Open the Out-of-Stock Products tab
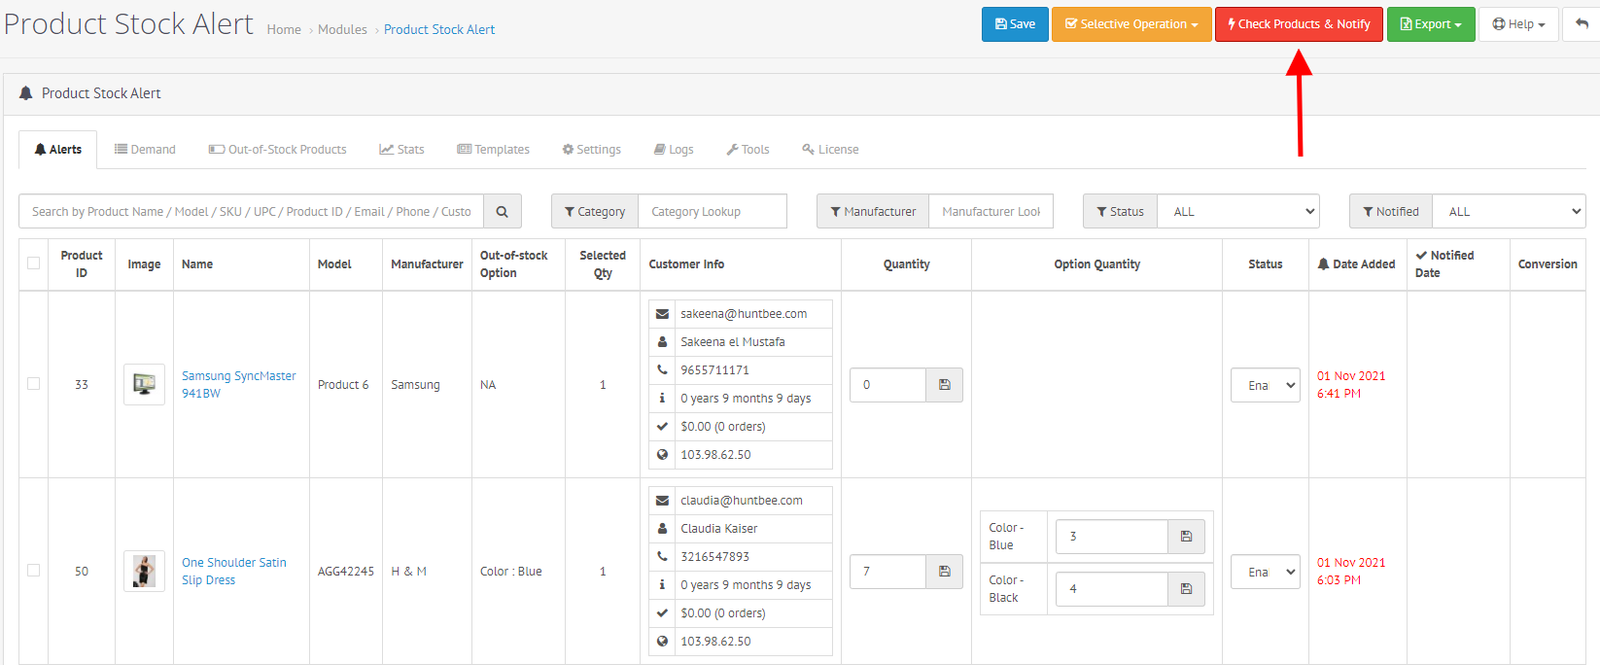This screenshot has height=665, width=1600. [278, 149]
